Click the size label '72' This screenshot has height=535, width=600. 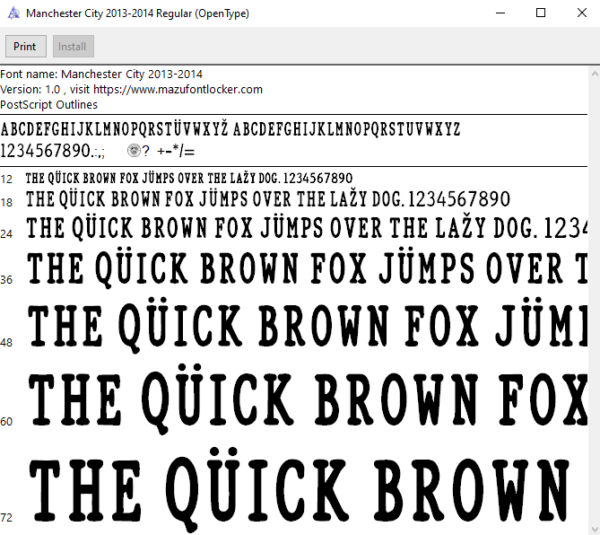click(7, 518)
